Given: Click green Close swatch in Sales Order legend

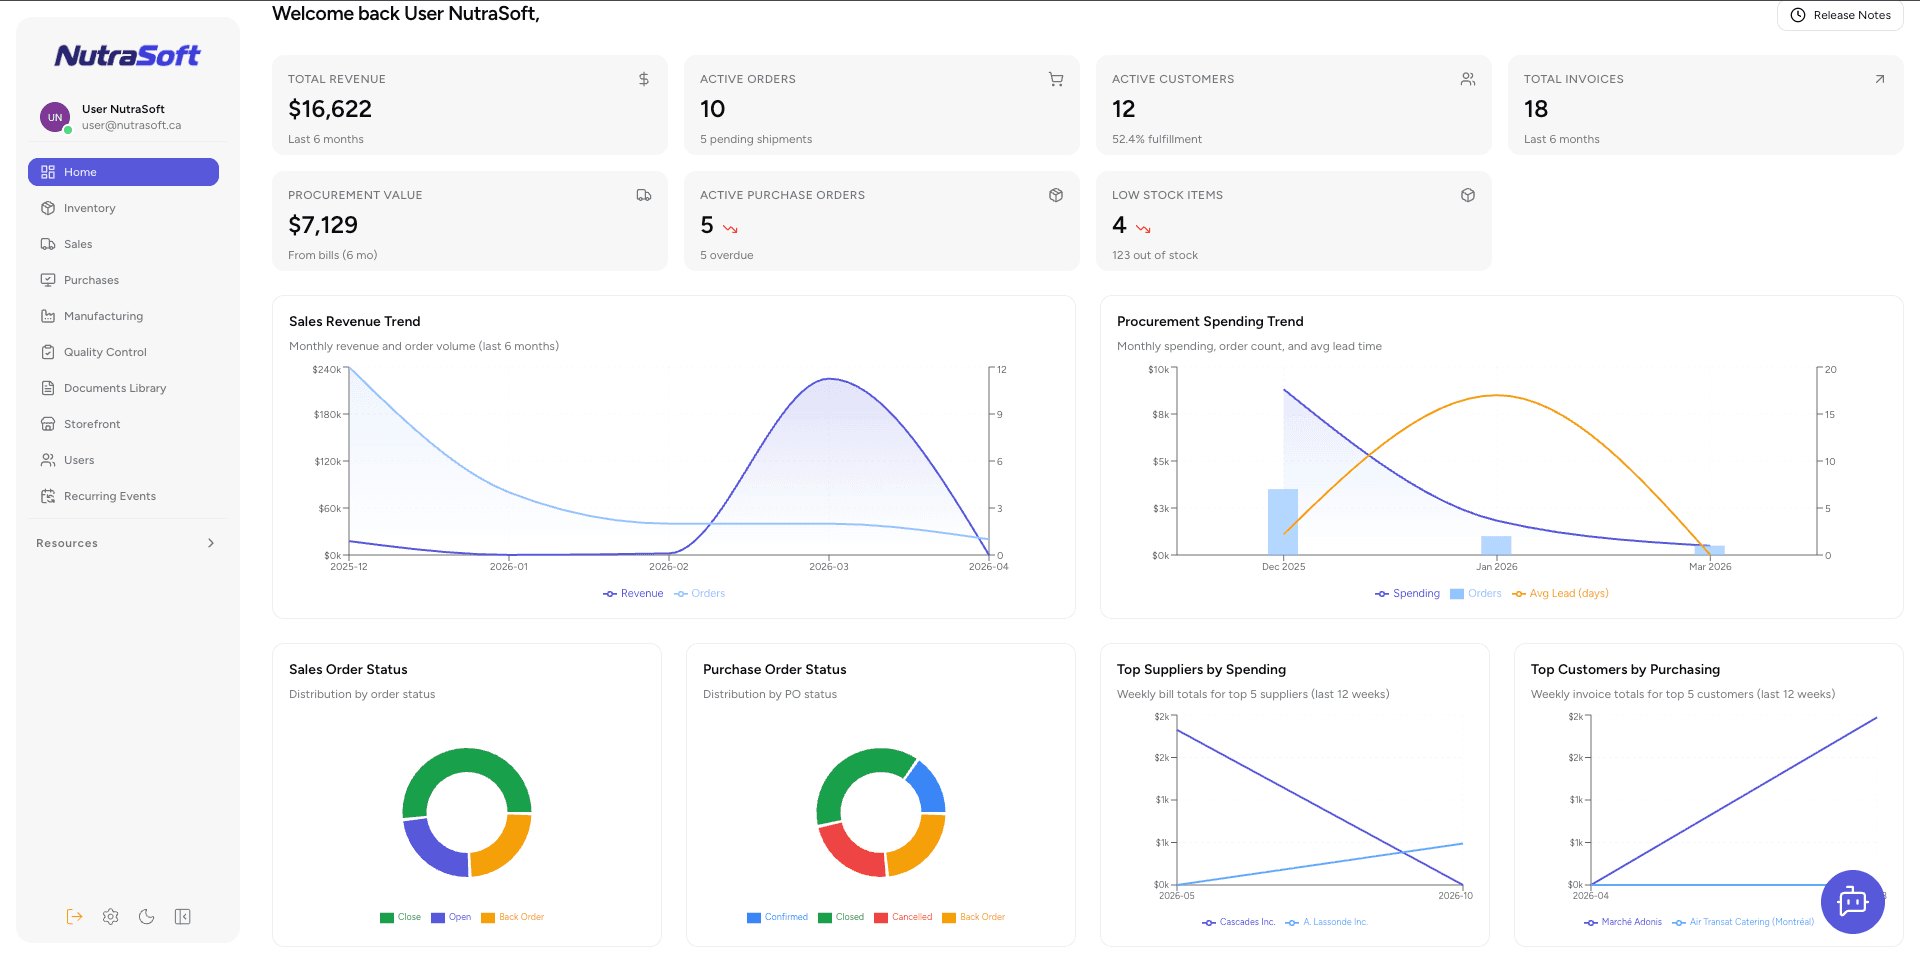Looking at the screenshot, I should coord(387,918).
